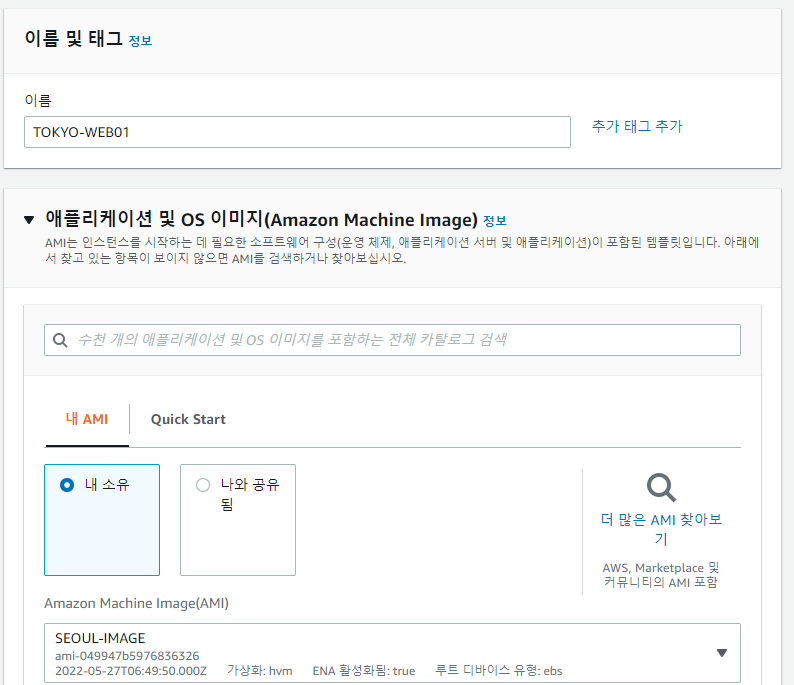Open the SEOUL-IMAGE AMI dropdown arrow
Viewport: 794px width, 685px height.
tap(722, 653)
